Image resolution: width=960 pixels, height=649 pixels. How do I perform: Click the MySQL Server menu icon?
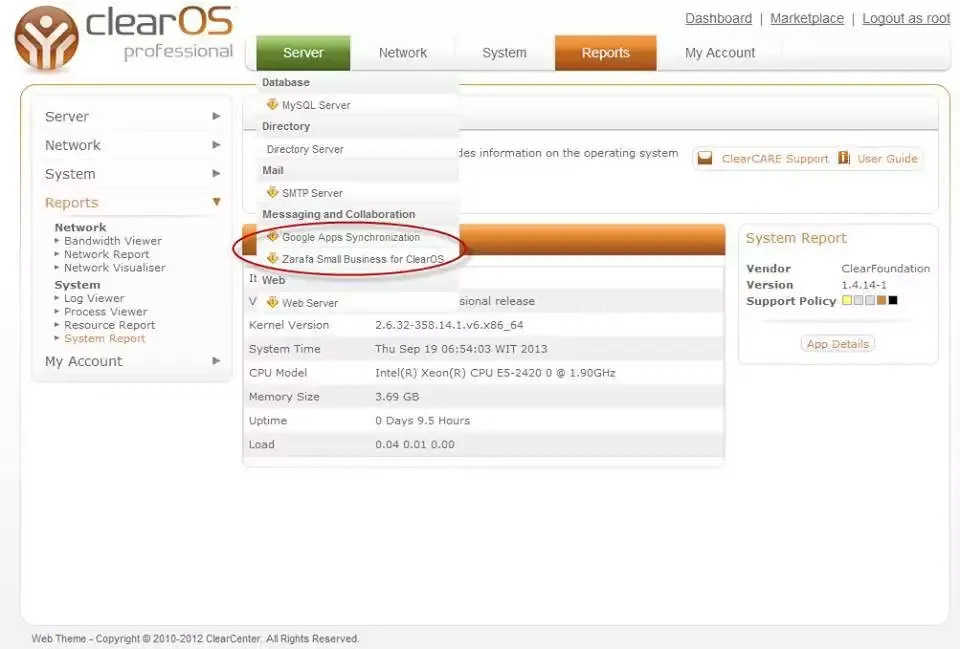pos(272,104)
